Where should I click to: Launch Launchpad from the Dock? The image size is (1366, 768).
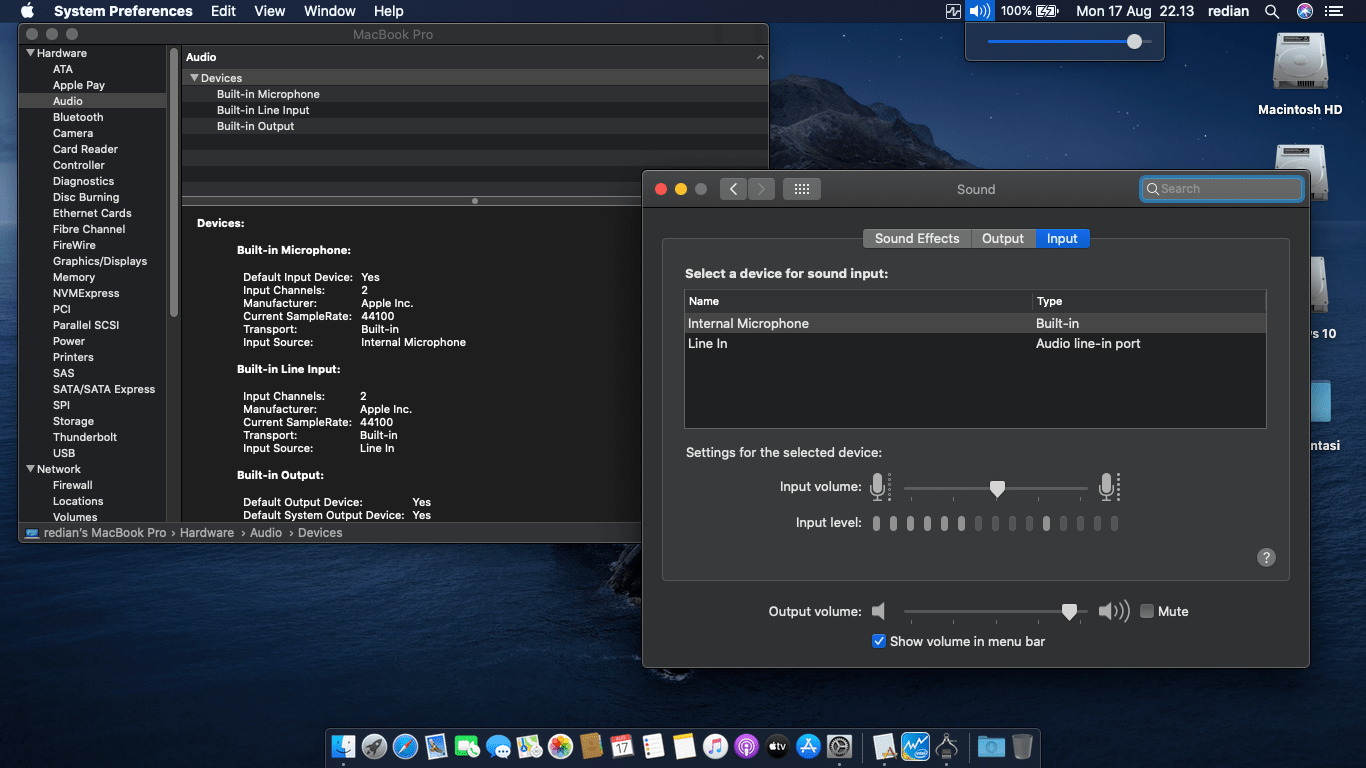click(x=375, y=746)
